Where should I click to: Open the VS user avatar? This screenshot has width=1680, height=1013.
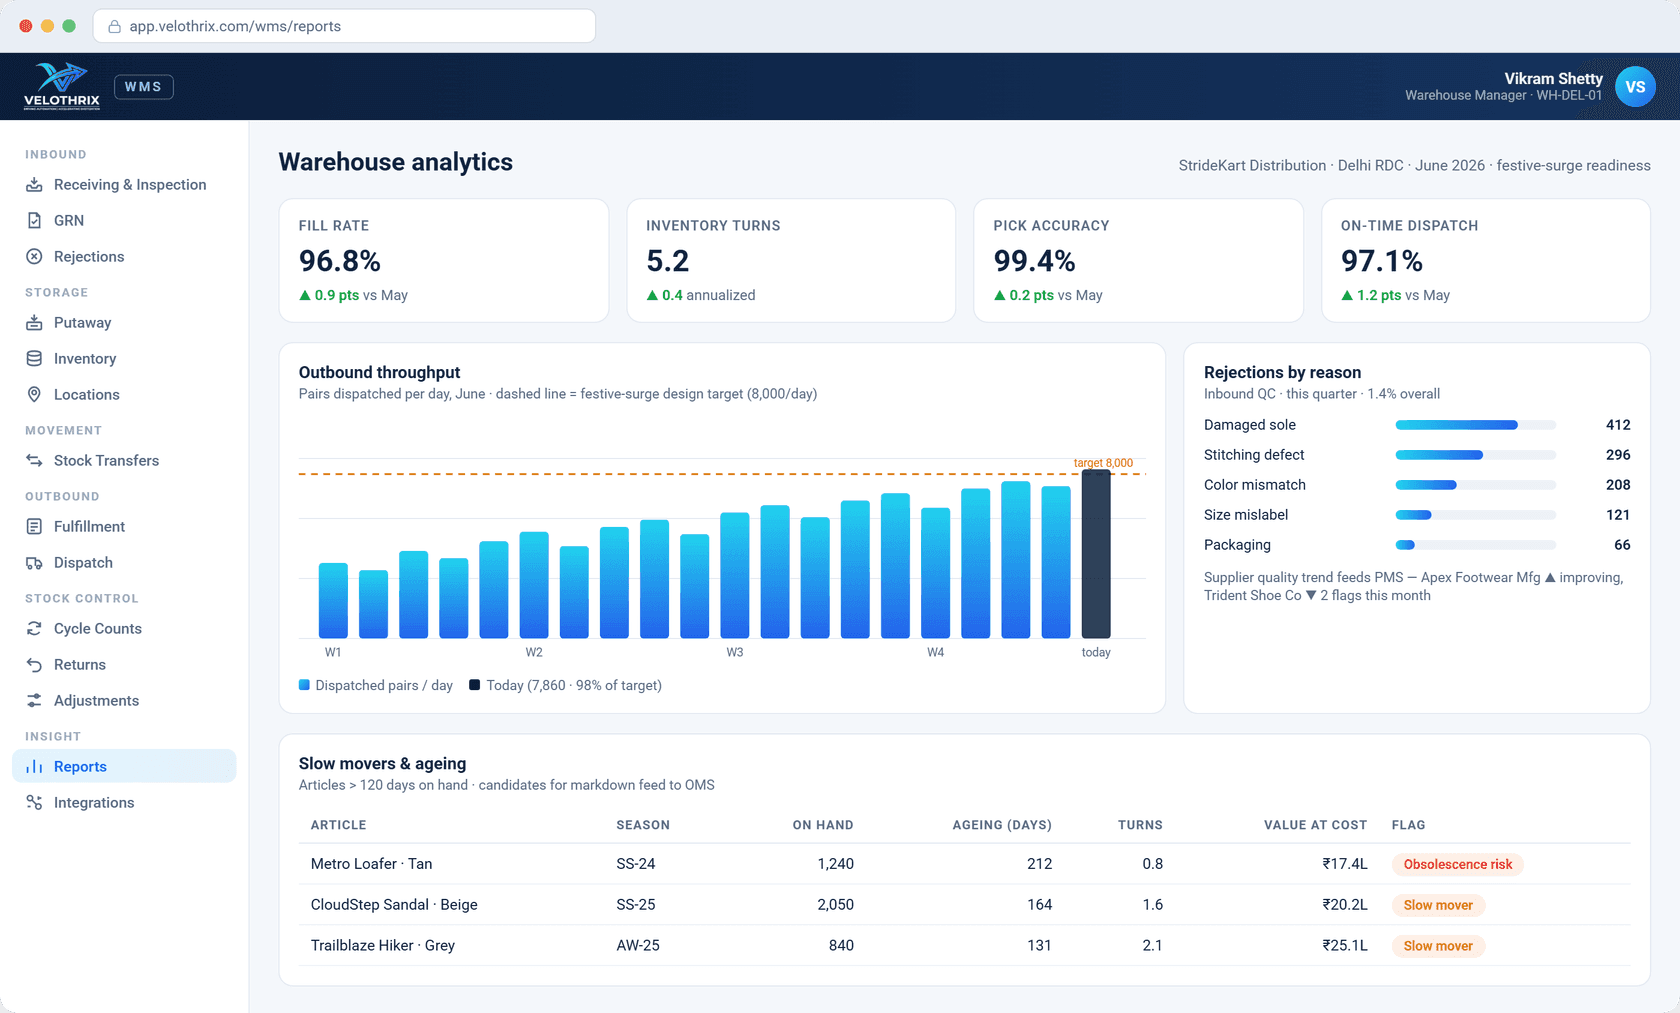coord(1635,87)
